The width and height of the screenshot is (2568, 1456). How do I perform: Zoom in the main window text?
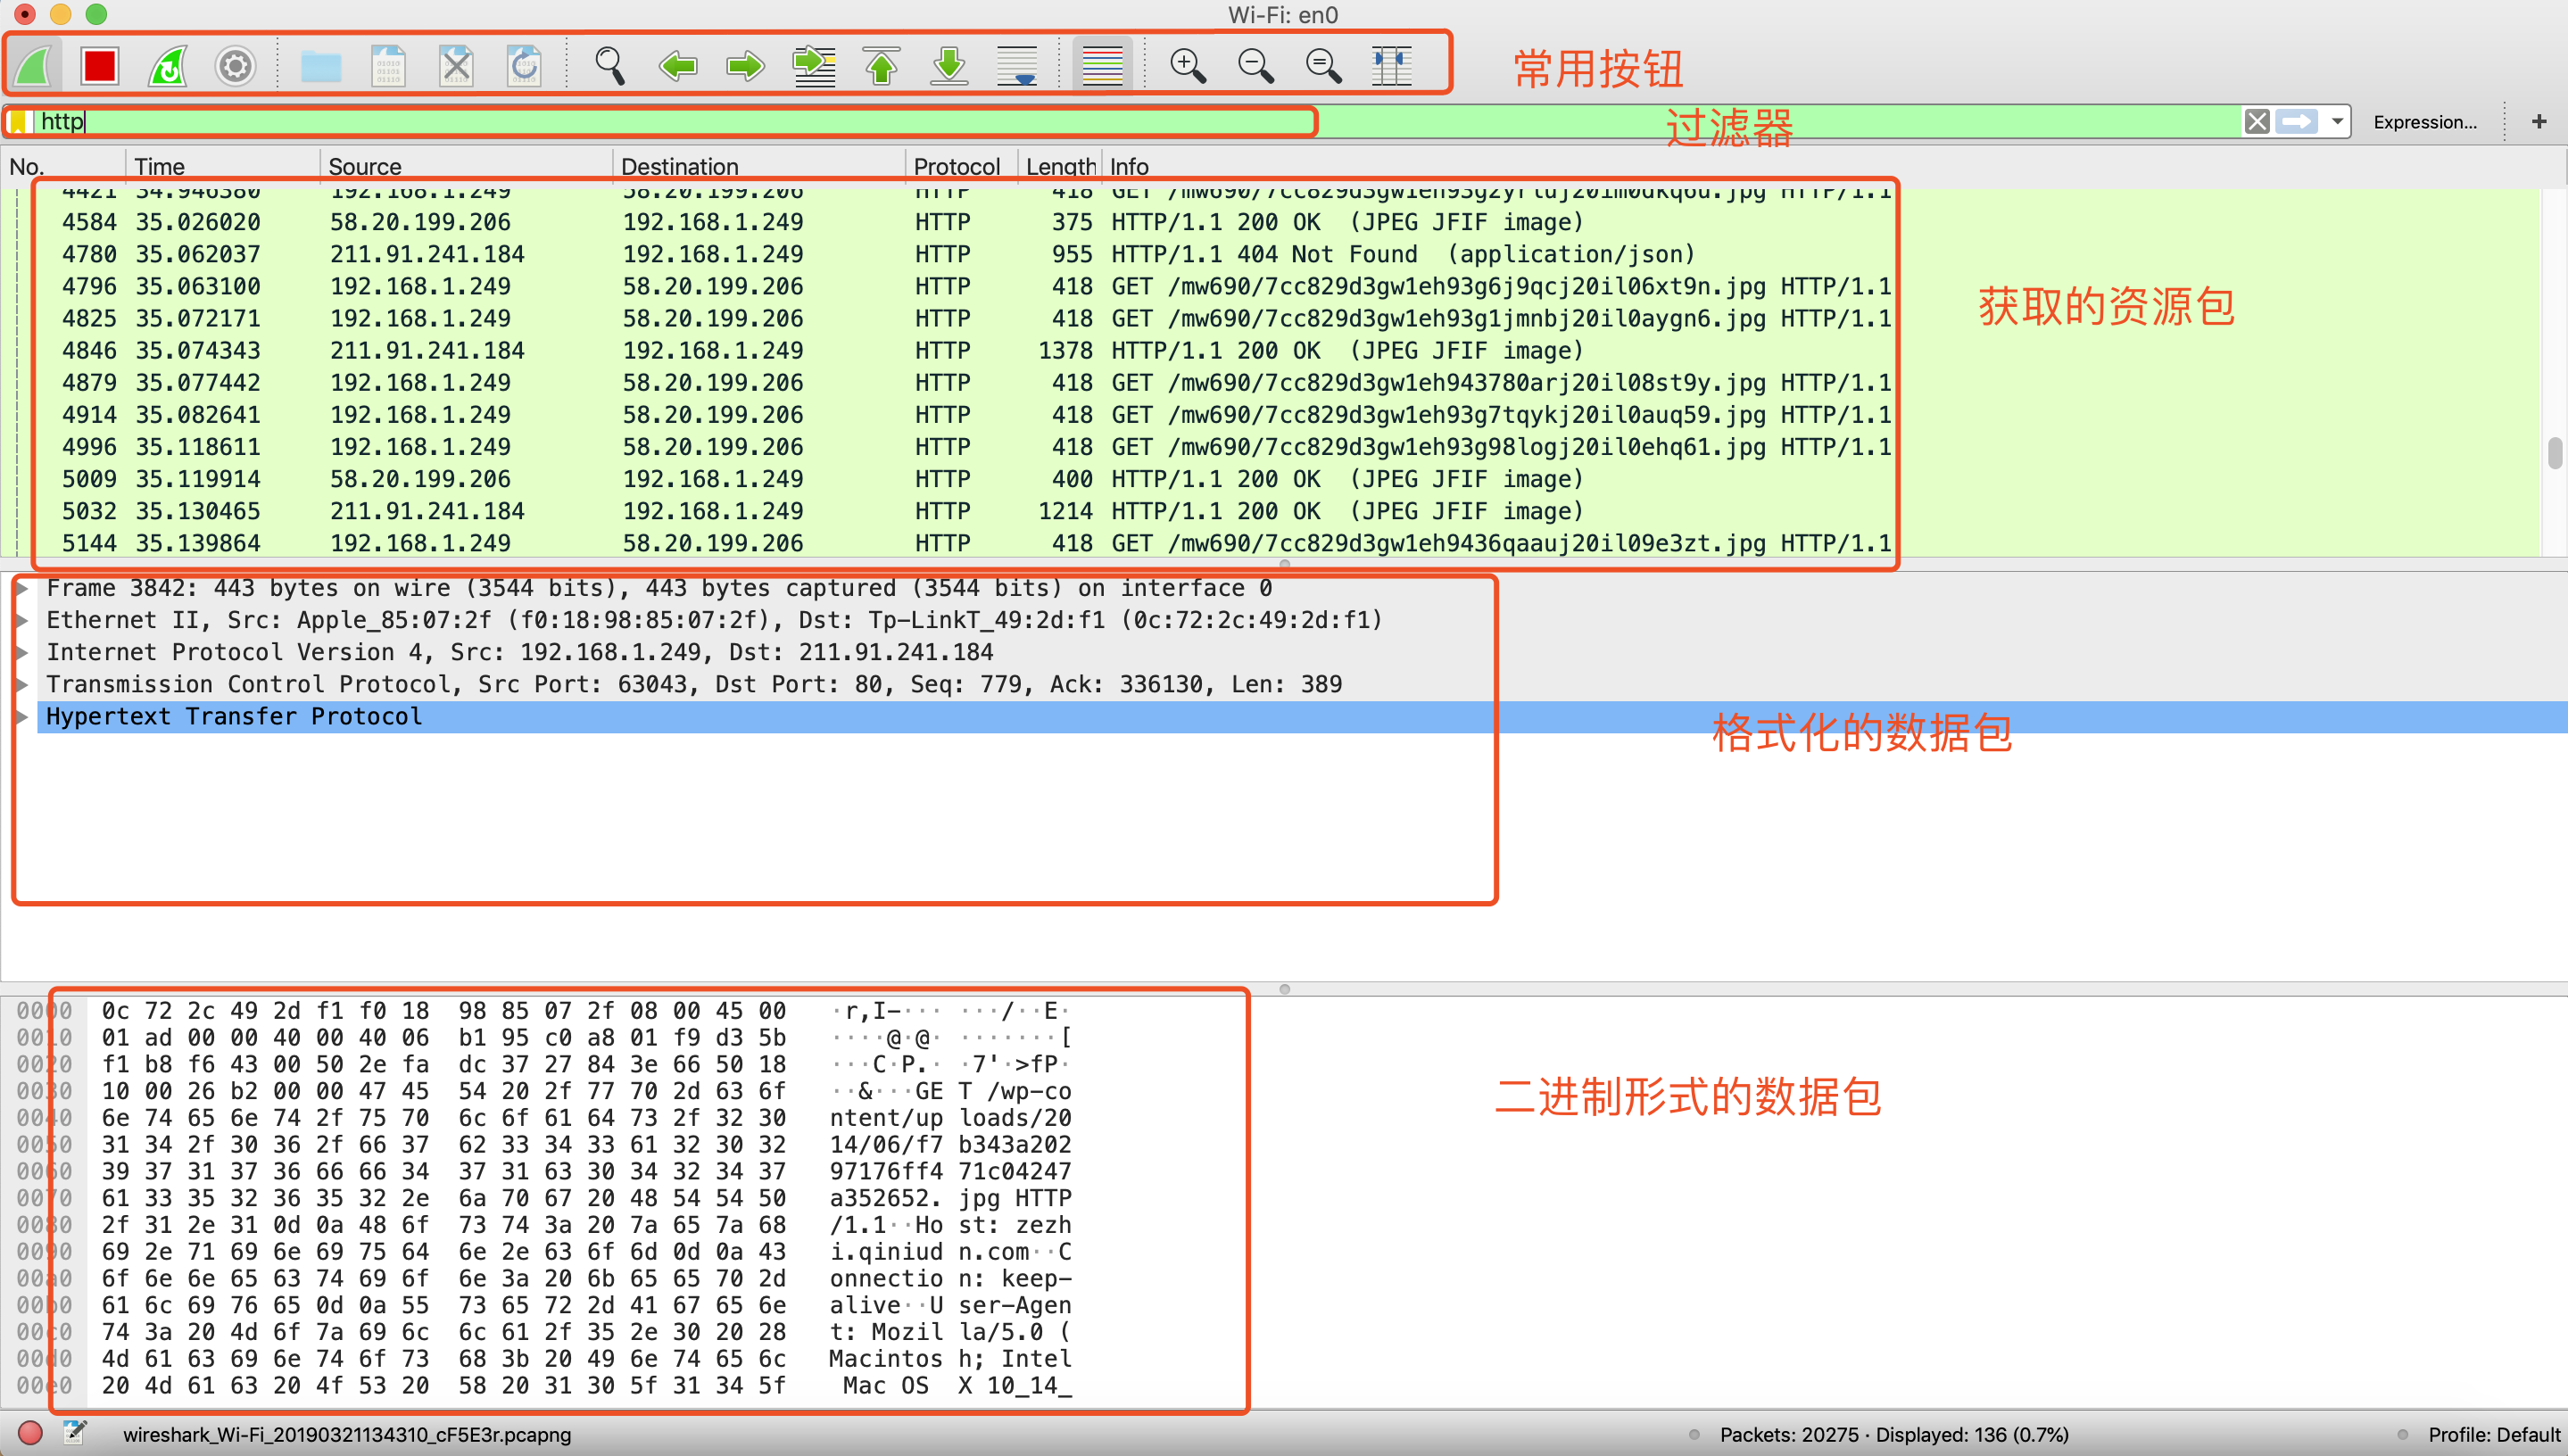coord(1188,66)
